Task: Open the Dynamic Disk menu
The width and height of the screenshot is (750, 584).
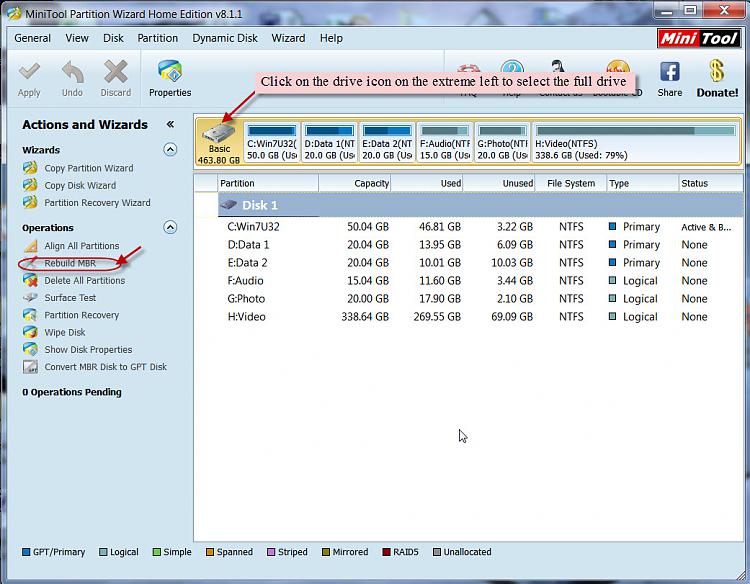Action: coord(225,38)
